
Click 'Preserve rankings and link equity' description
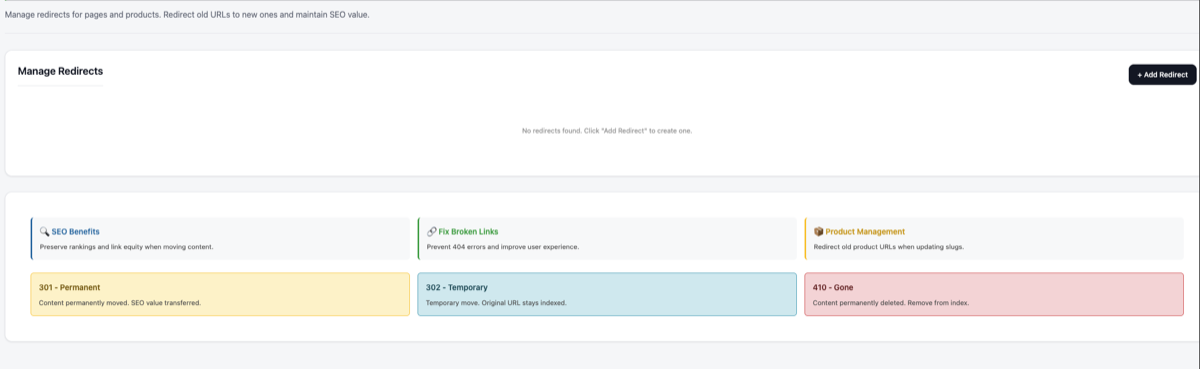(x=127, y=246)
